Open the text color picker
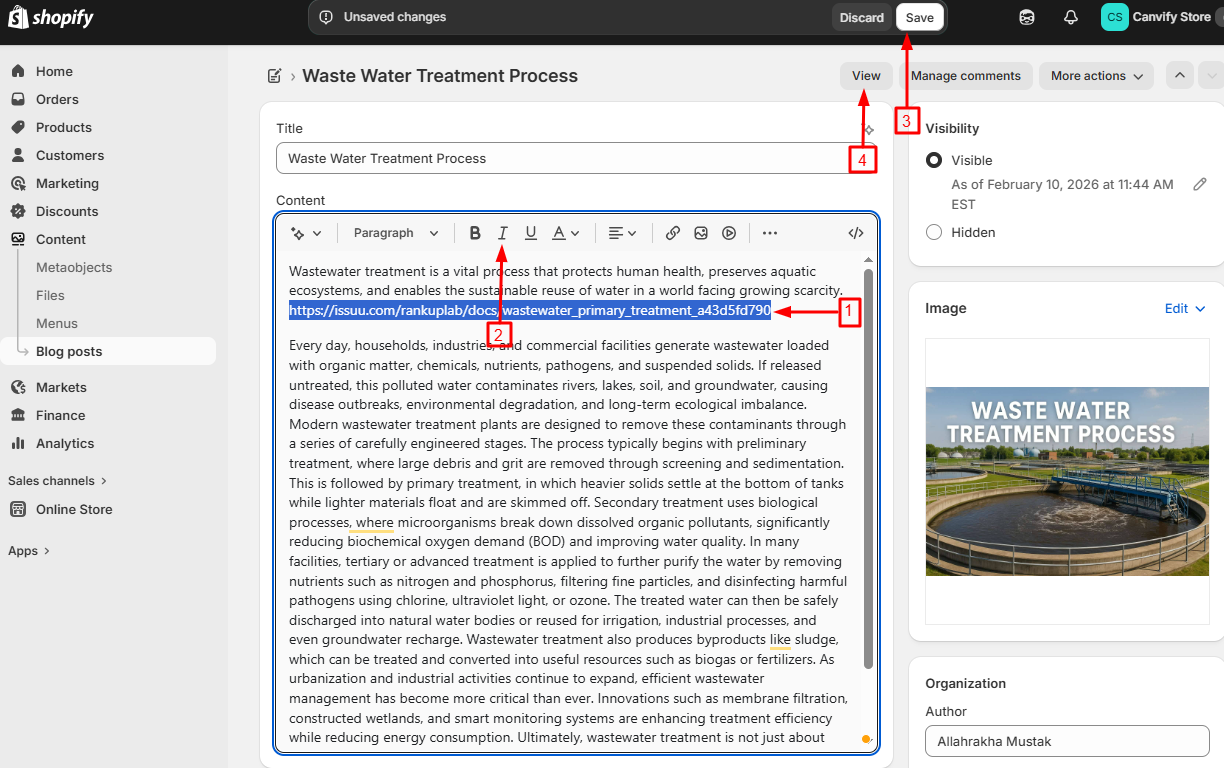Viewport: 1224px width, 768px height. click(565, 233)
